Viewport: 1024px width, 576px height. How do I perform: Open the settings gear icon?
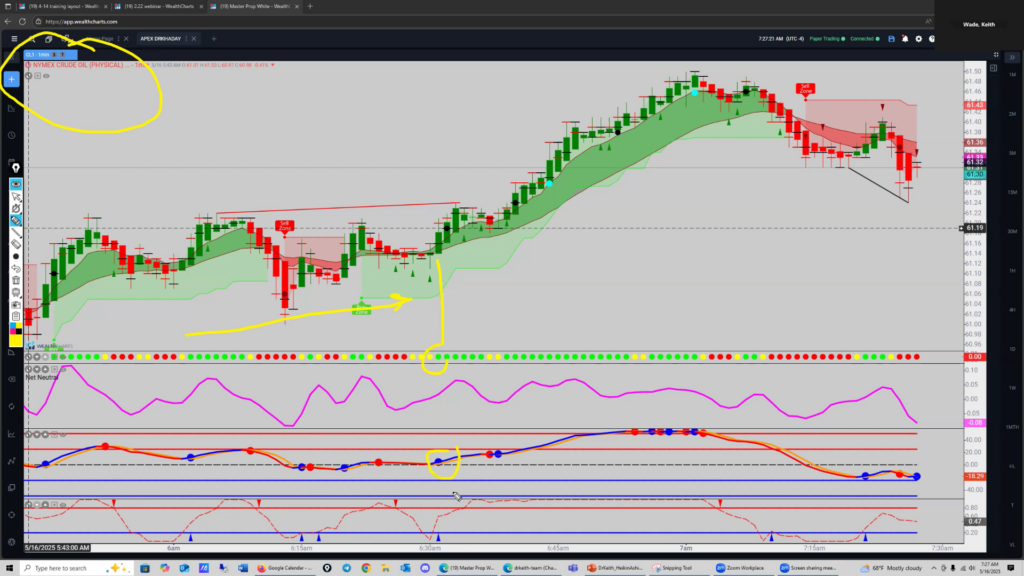(x=919, y=39)
